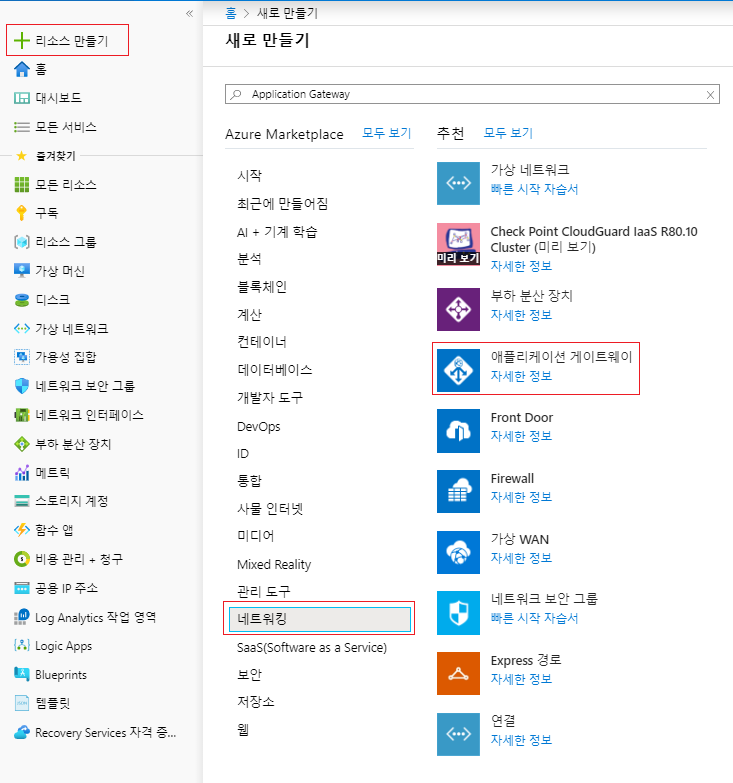This screenshot has height=783, width=733.
Task: Select the Mixed Reality category
Action: (274, 564)
